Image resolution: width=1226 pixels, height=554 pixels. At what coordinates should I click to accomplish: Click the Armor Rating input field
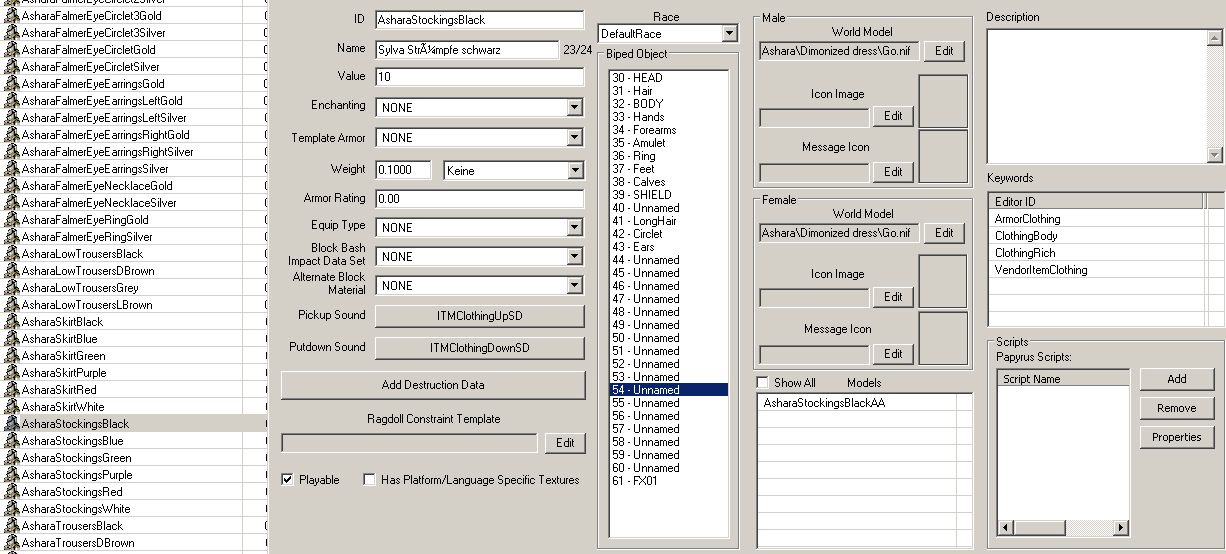[x=479, y=199]
